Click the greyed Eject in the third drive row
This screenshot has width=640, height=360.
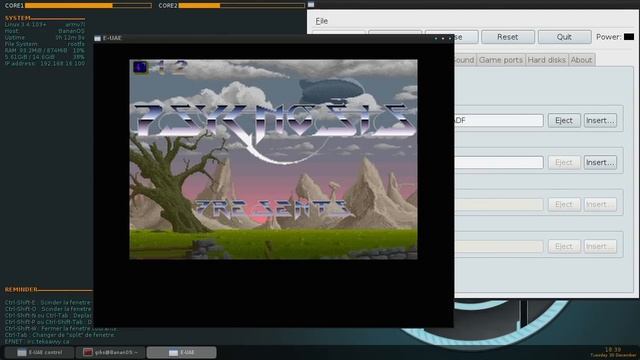564,204
